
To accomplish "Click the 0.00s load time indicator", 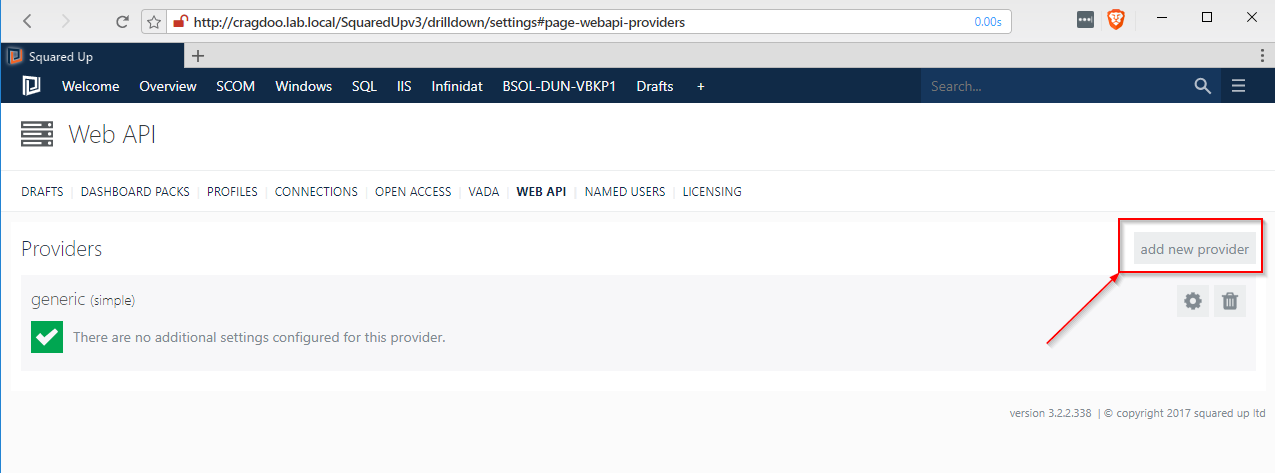I will tap(987, 21).
